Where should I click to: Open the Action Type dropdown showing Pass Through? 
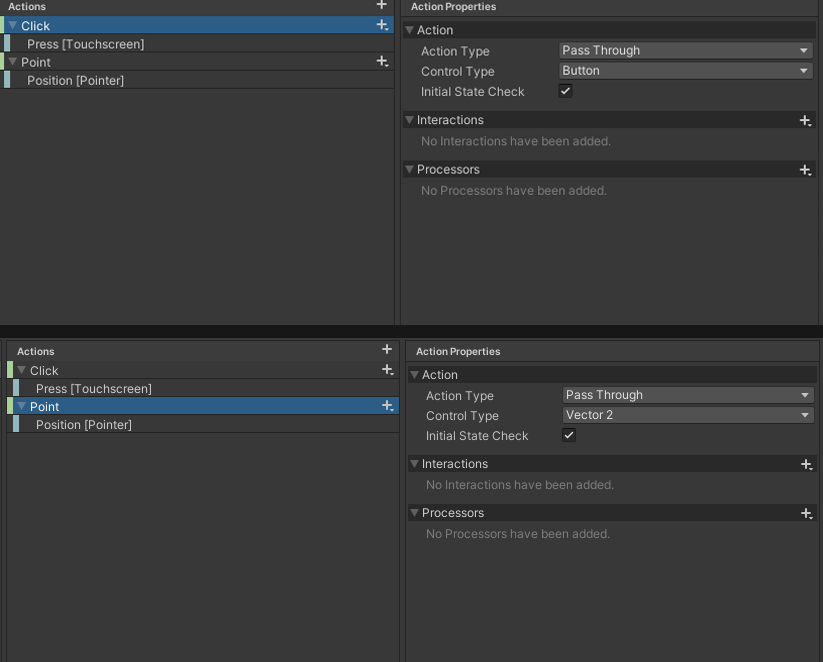click(685, 50)
